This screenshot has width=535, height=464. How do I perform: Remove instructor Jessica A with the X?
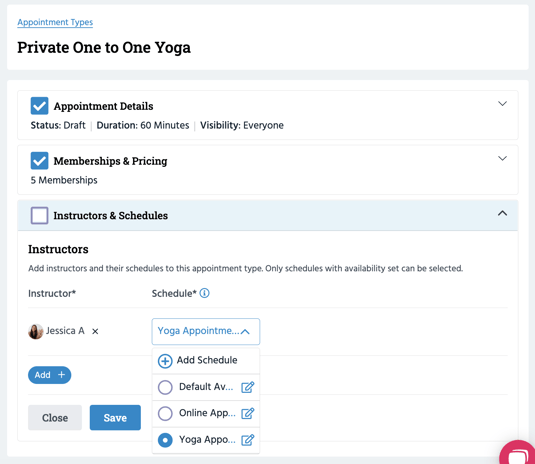click(95, 331)
